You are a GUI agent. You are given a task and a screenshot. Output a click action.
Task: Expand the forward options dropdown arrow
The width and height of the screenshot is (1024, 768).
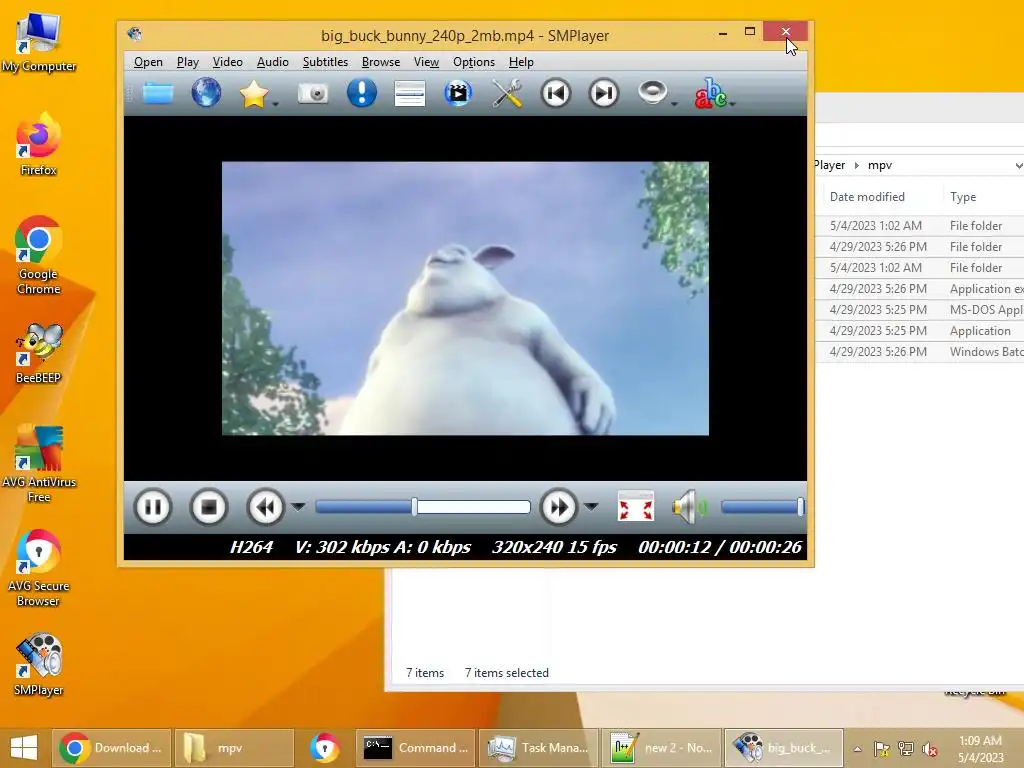click(591, 507)
